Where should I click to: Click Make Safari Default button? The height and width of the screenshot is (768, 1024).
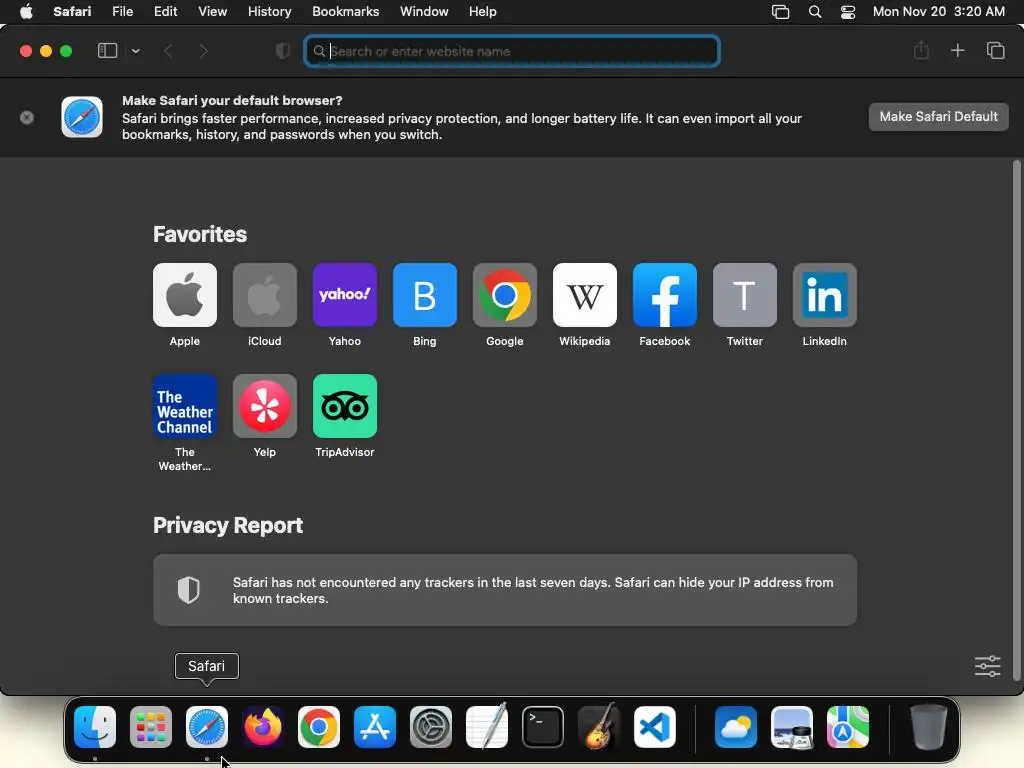click(x=938, y=117)
